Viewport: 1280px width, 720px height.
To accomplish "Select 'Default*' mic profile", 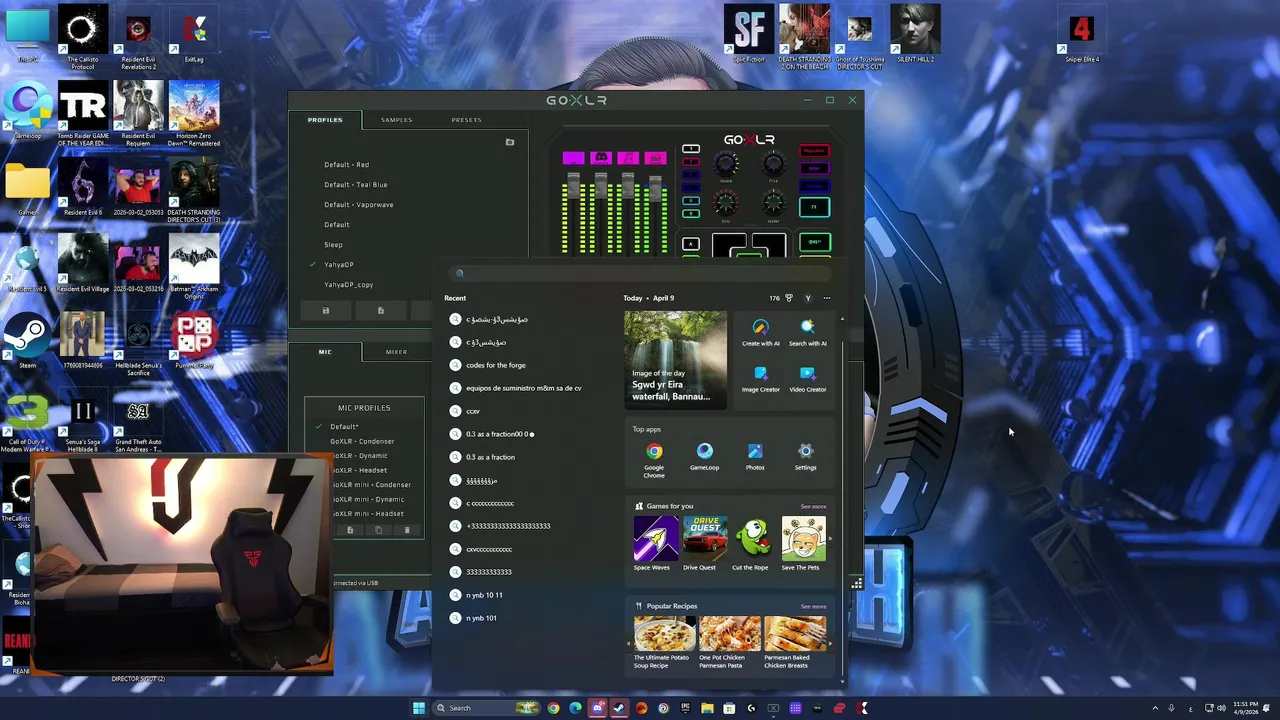I will coord(344,427).
